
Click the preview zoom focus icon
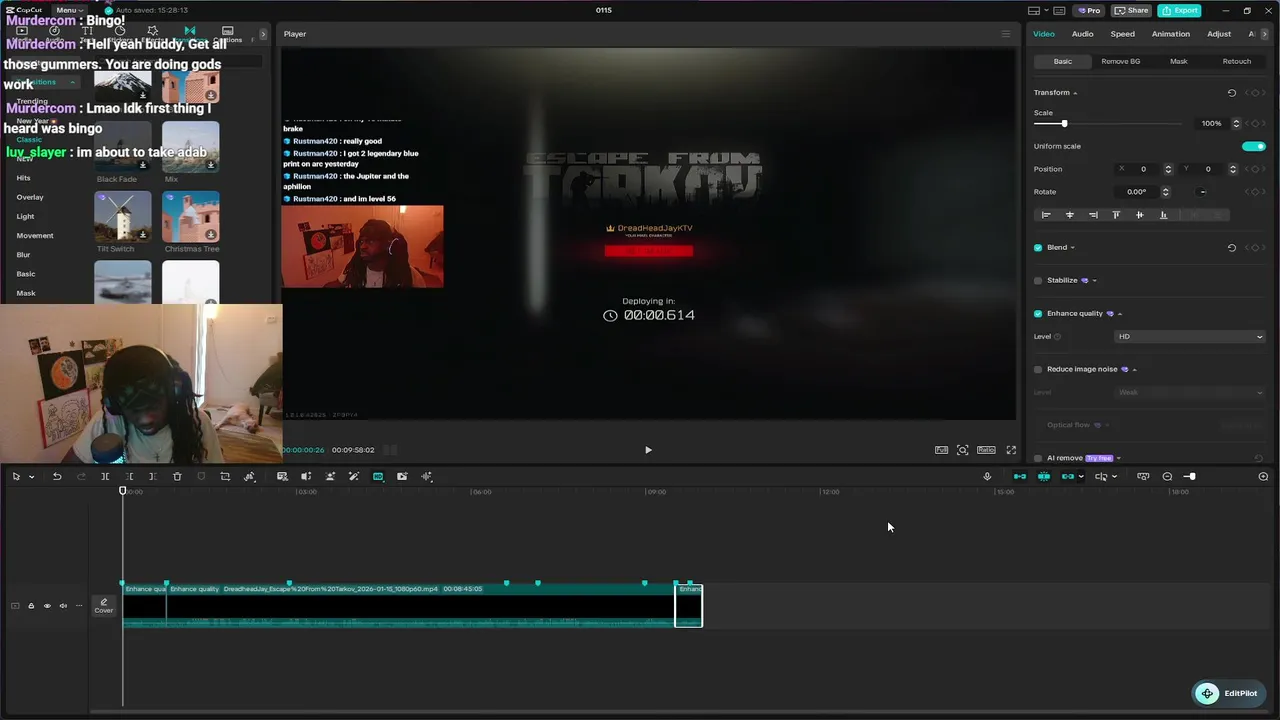[x=962, y=450]
